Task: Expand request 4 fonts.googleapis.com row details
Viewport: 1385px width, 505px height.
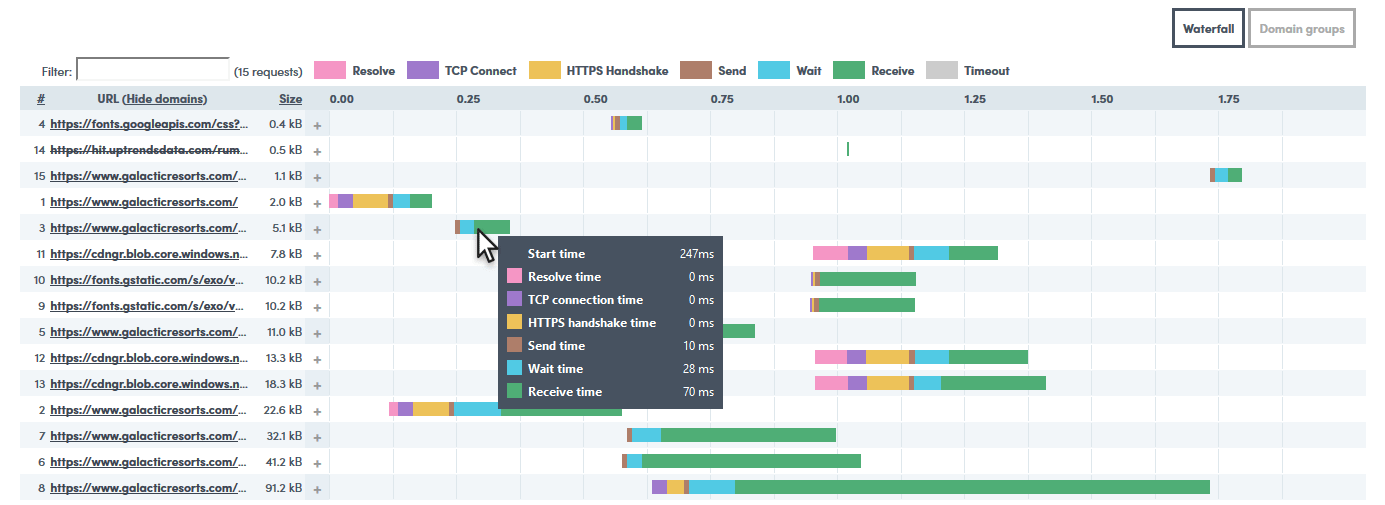Action: (x=317, y=125)
